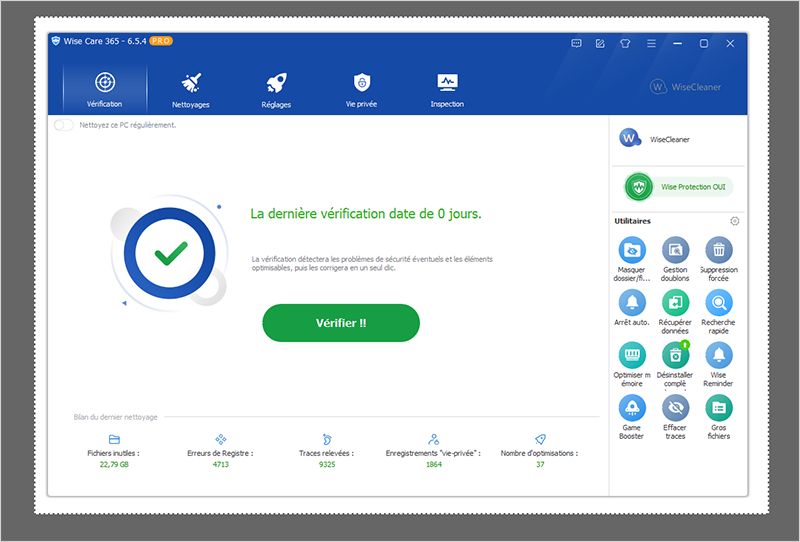
Task: Click 'La dernière vérification date de 0 jours.' text
Action: pyautogui.click(x=366, y=213)
